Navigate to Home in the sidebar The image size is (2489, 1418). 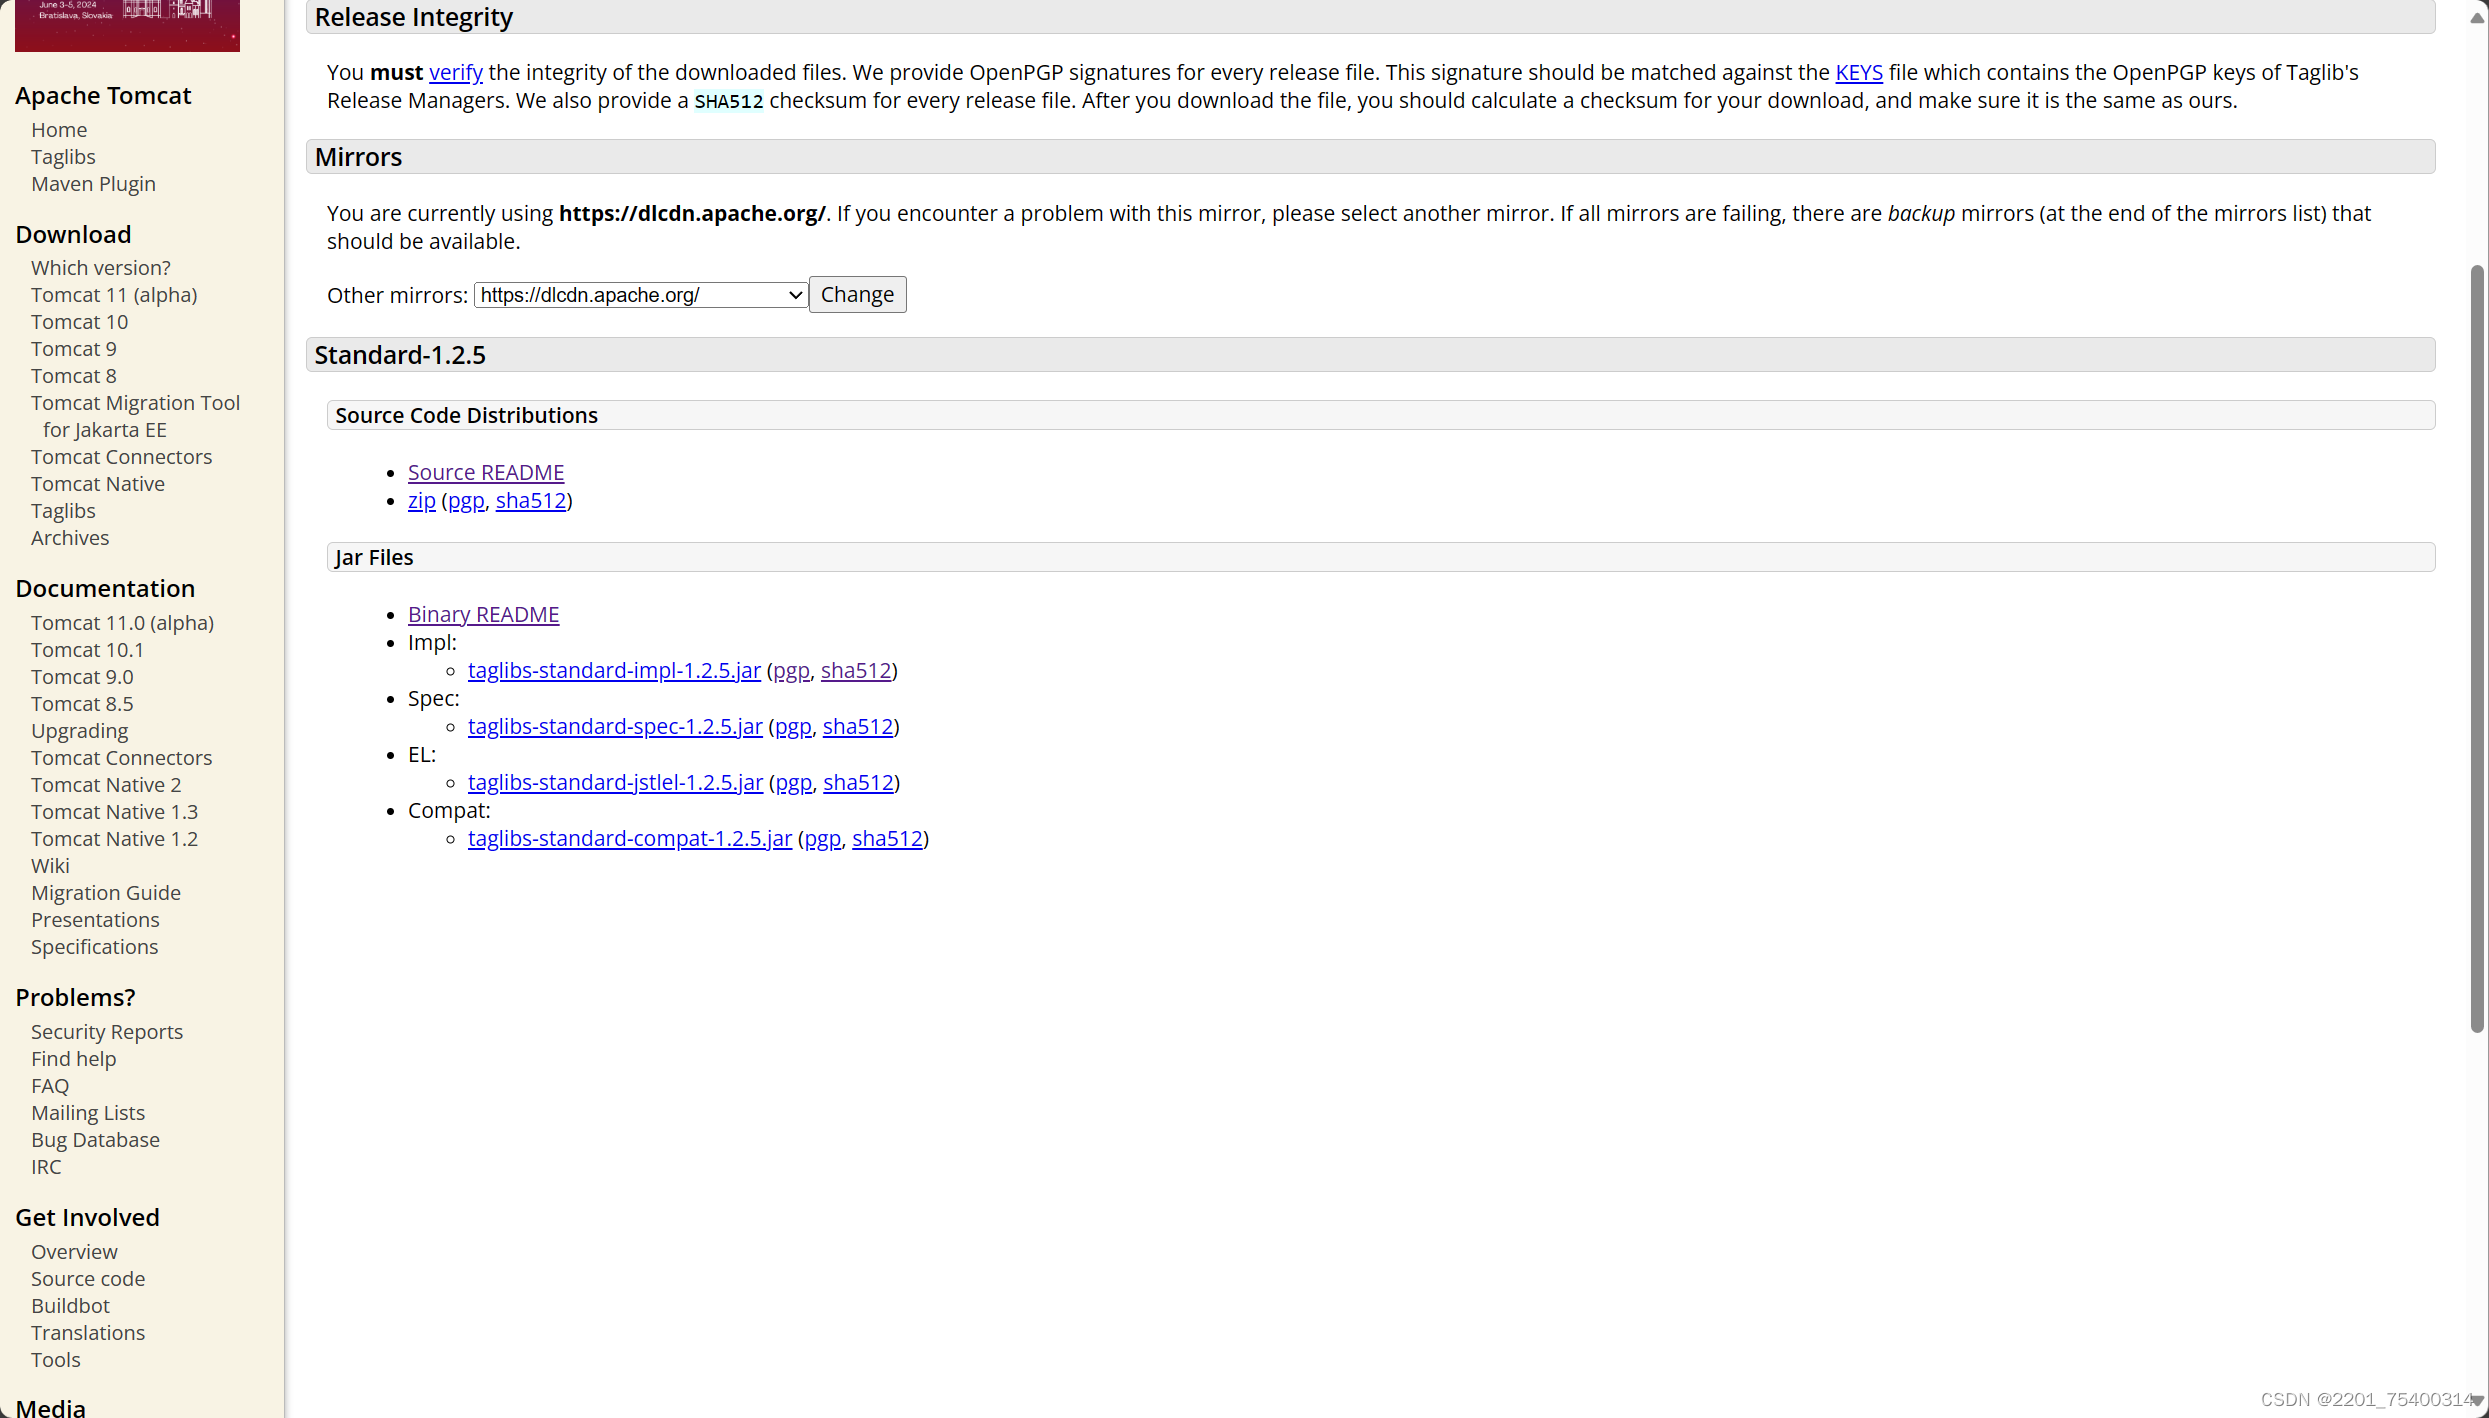tap(58, 129)
